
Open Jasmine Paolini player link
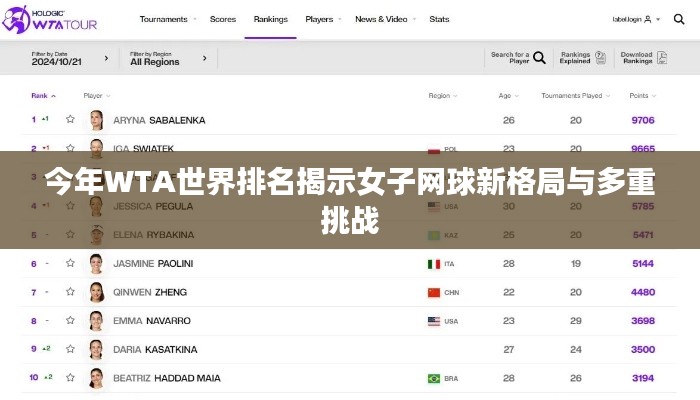point(153,264)
